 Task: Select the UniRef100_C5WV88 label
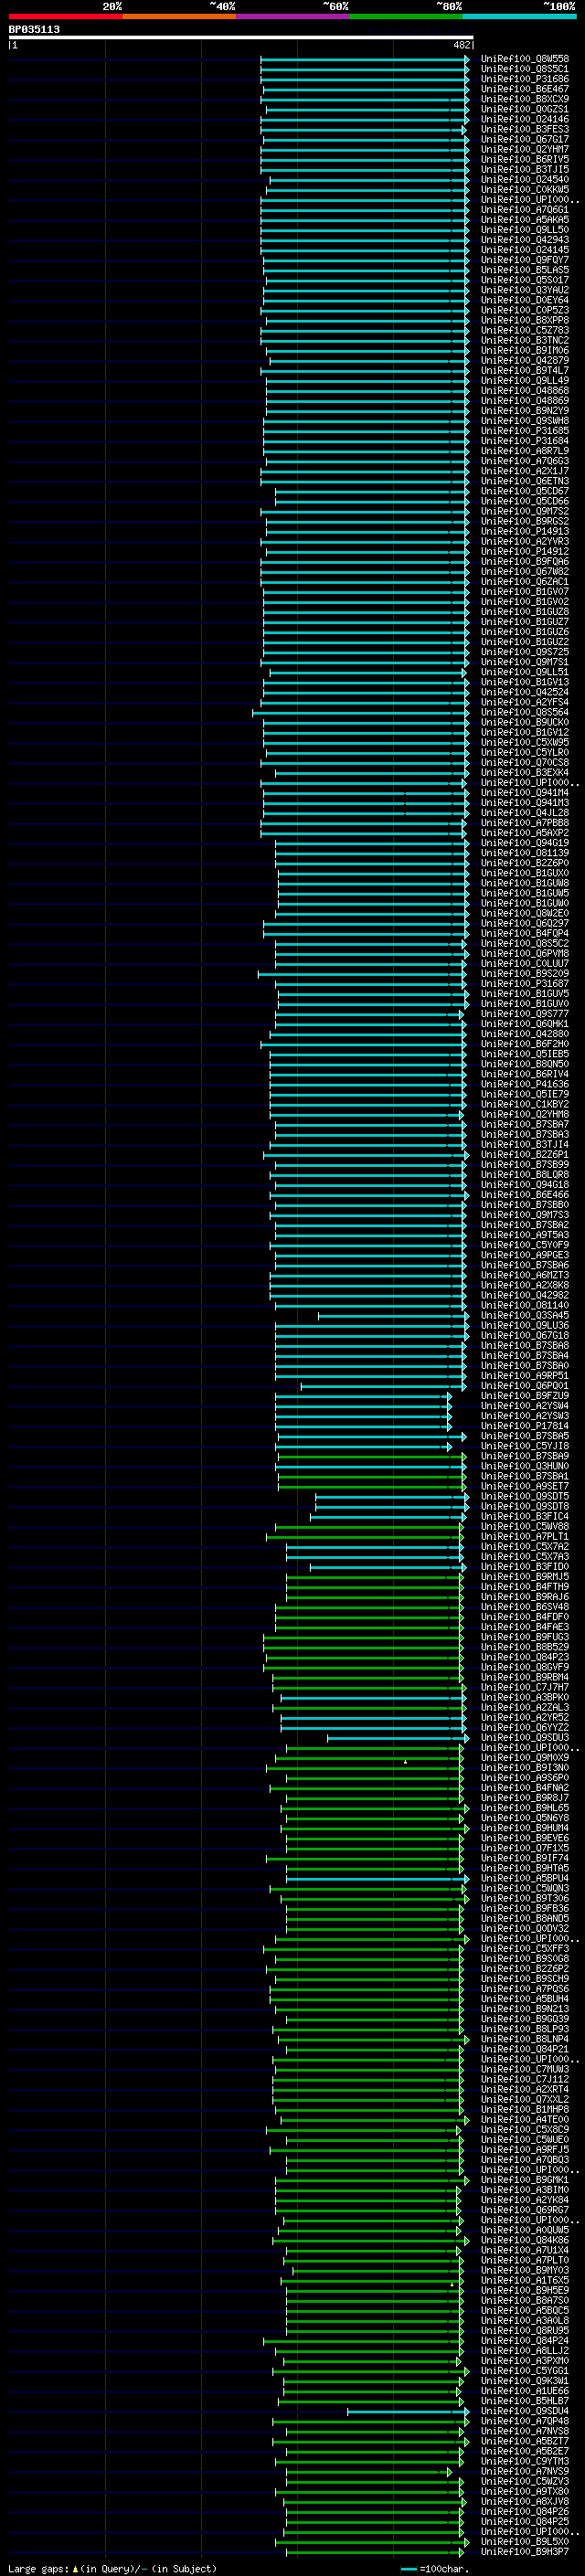(x=524, y=1527)
